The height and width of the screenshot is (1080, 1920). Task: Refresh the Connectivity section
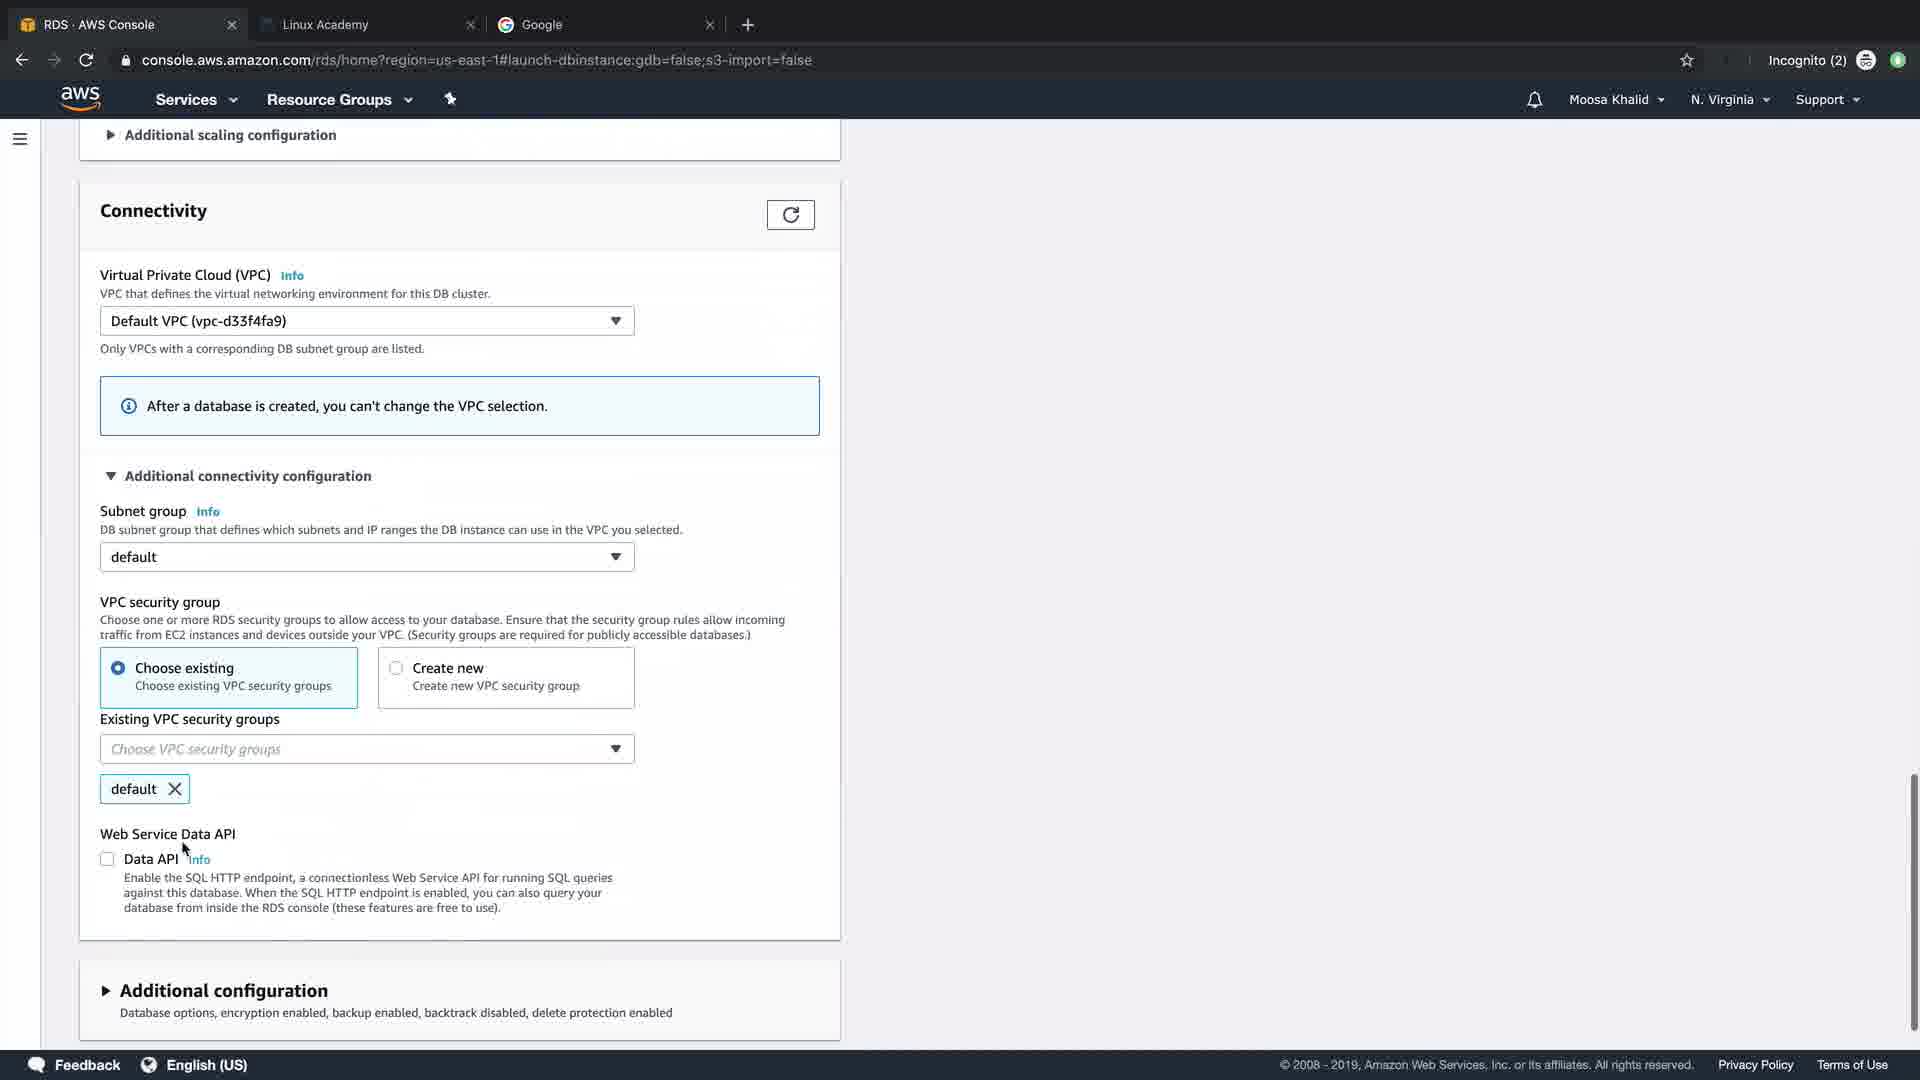coord(790,215)
